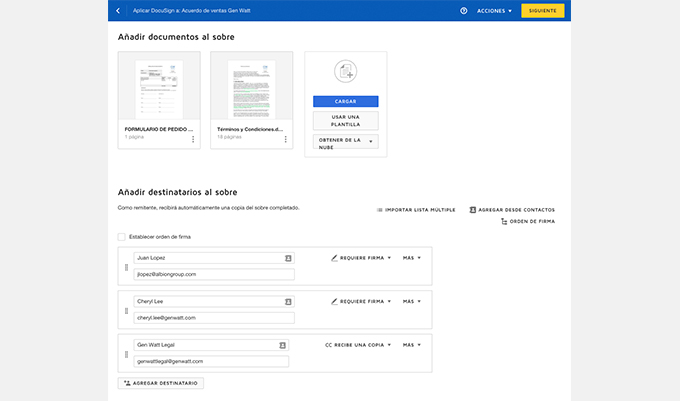
Task: Enable Establecer orden de firma checkbox
Action: [121, 237]
